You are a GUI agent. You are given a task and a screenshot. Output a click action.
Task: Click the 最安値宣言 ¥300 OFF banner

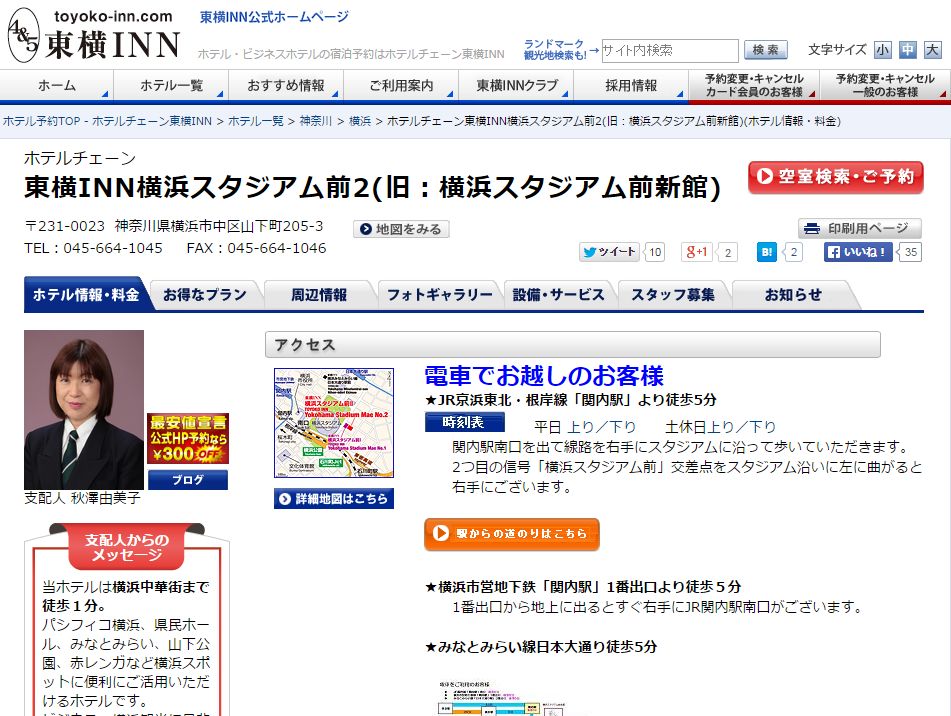coord(188,438)
